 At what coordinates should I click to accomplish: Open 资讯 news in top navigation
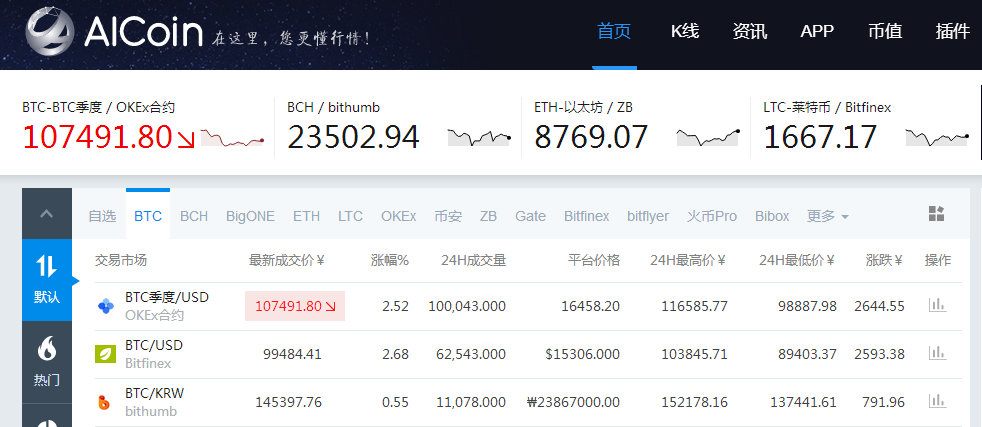click(x=750, y=31)
